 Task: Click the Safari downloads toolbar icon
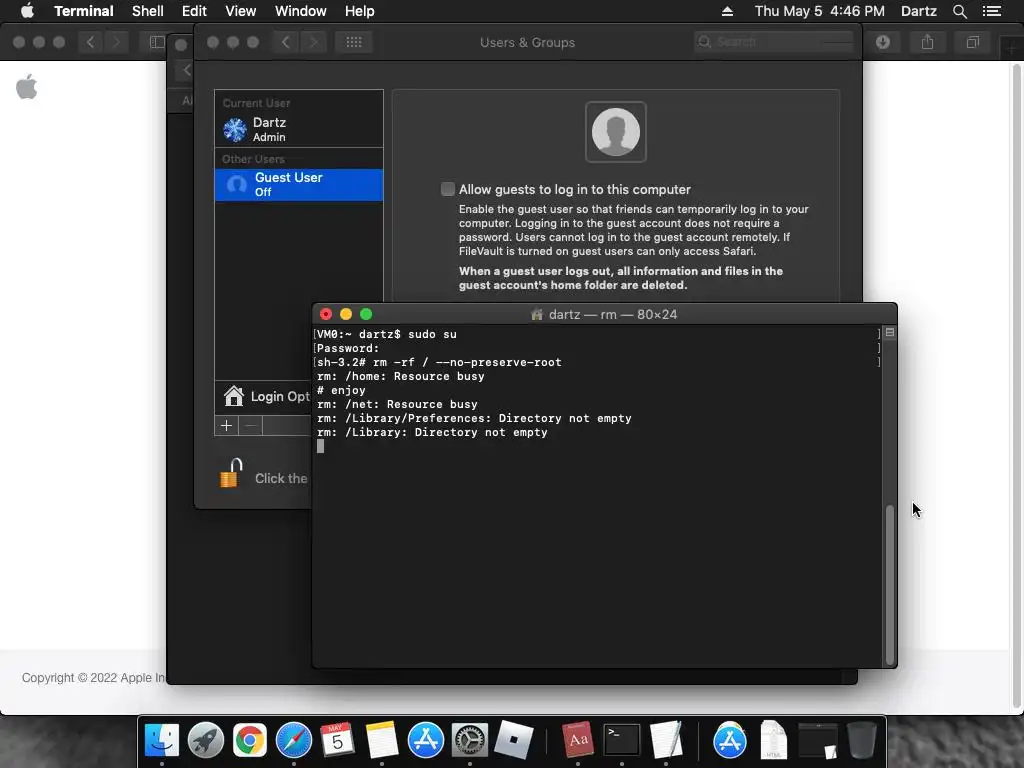(x=883, y=42)
